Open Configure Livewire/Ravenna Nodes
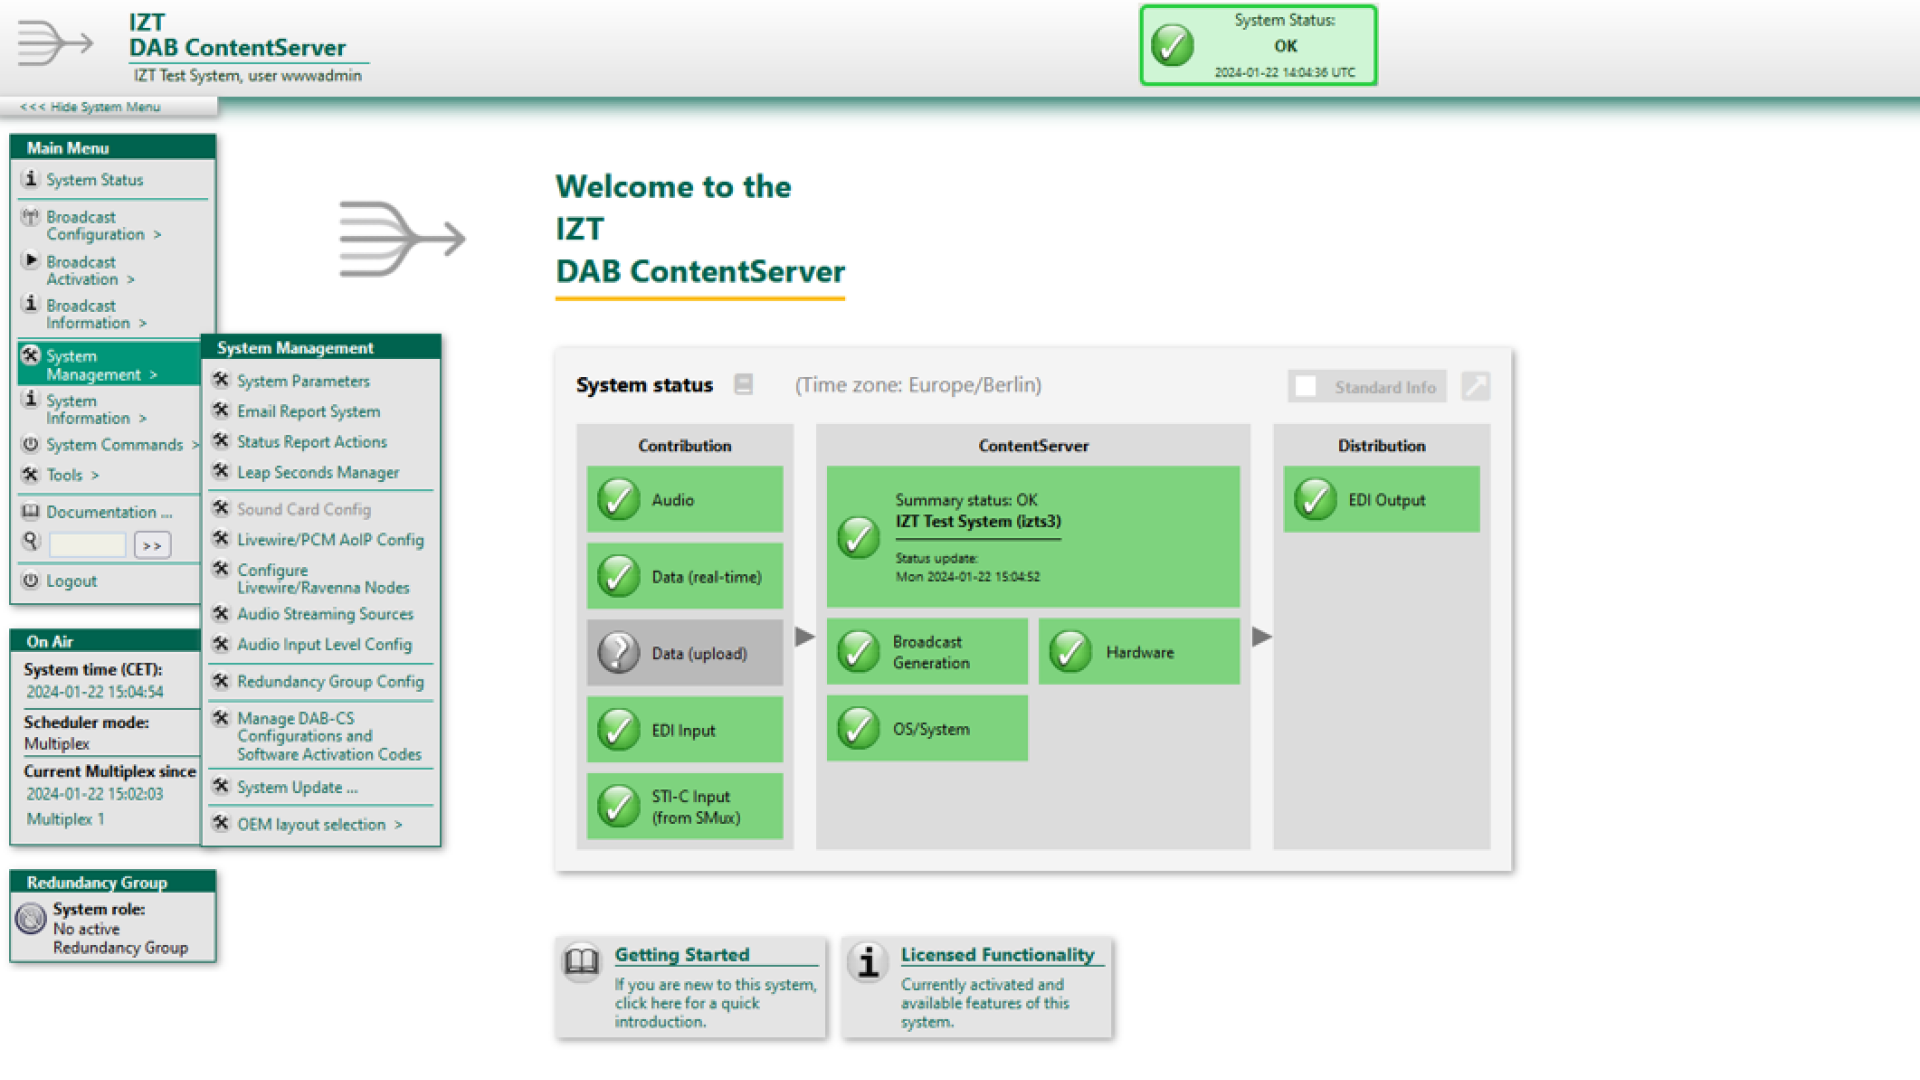 [323, 578]
